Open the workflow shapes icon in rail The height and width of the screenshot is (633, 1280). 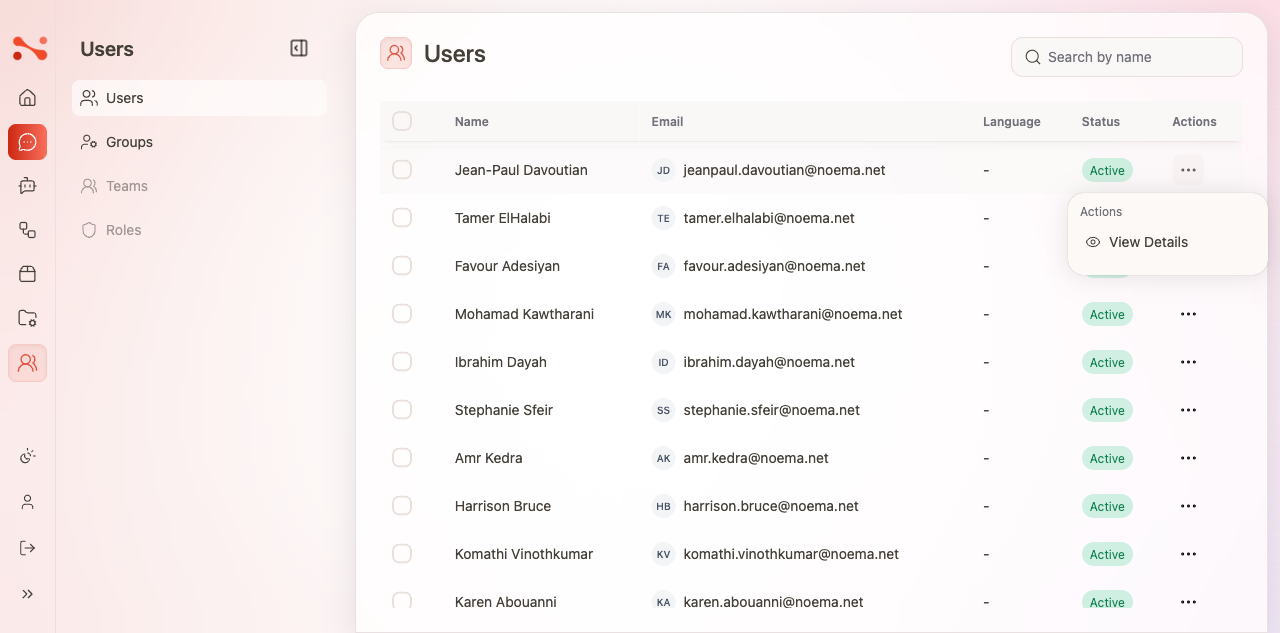click(x=28, y=230)
